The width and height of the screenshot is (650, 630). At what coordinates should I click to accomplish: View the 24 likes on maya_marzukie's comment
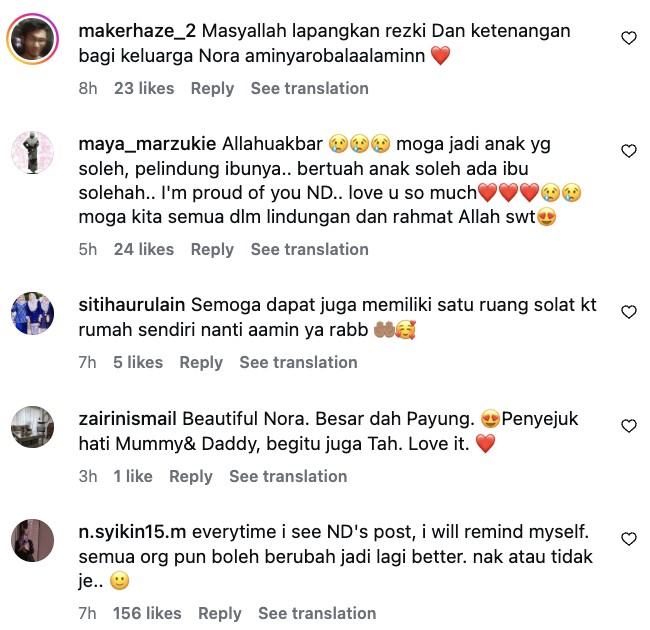[x=144, y=250]
